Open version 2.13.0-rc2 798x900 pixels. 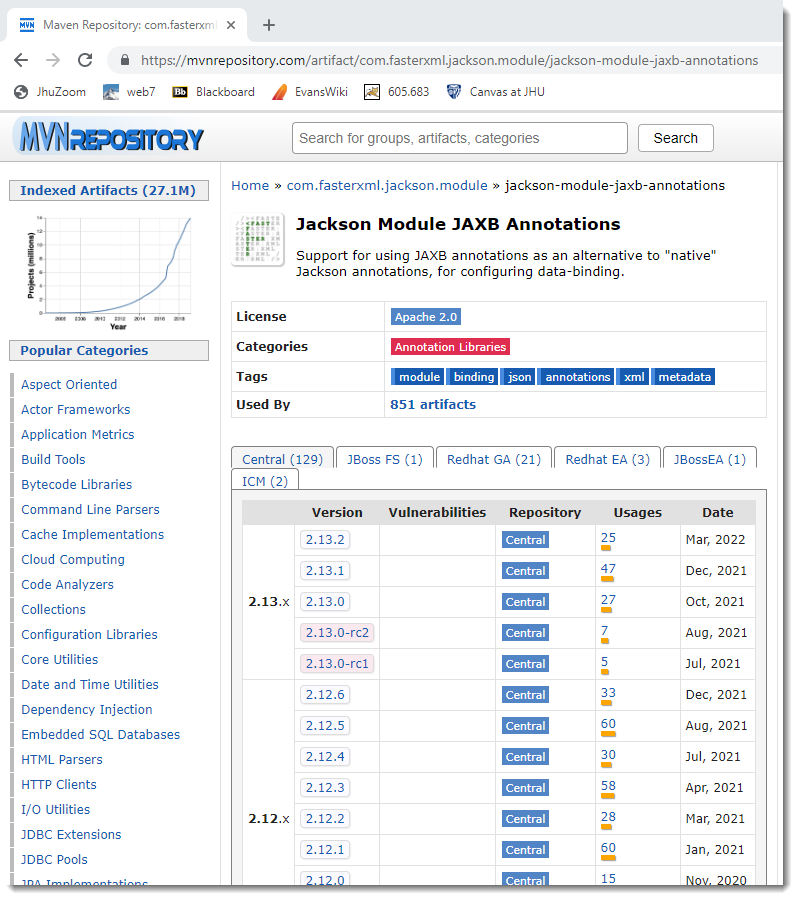tap(337, 633)
